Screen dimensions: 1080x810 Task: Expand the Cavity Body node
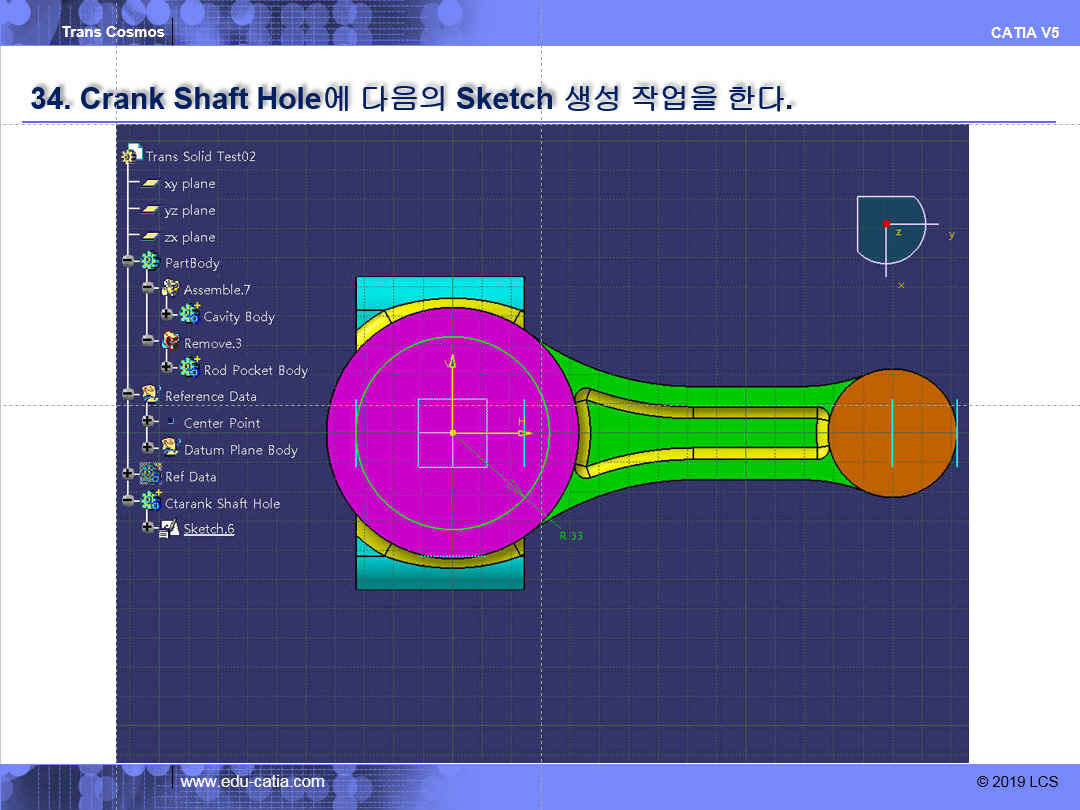click(166, 314)
